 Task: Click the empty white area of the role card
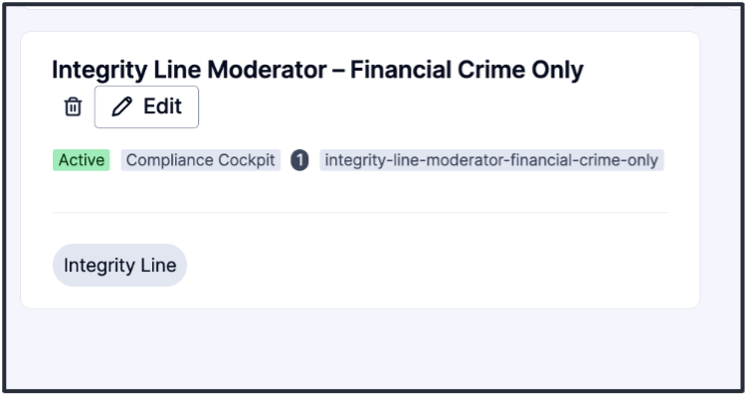point(429,262)
